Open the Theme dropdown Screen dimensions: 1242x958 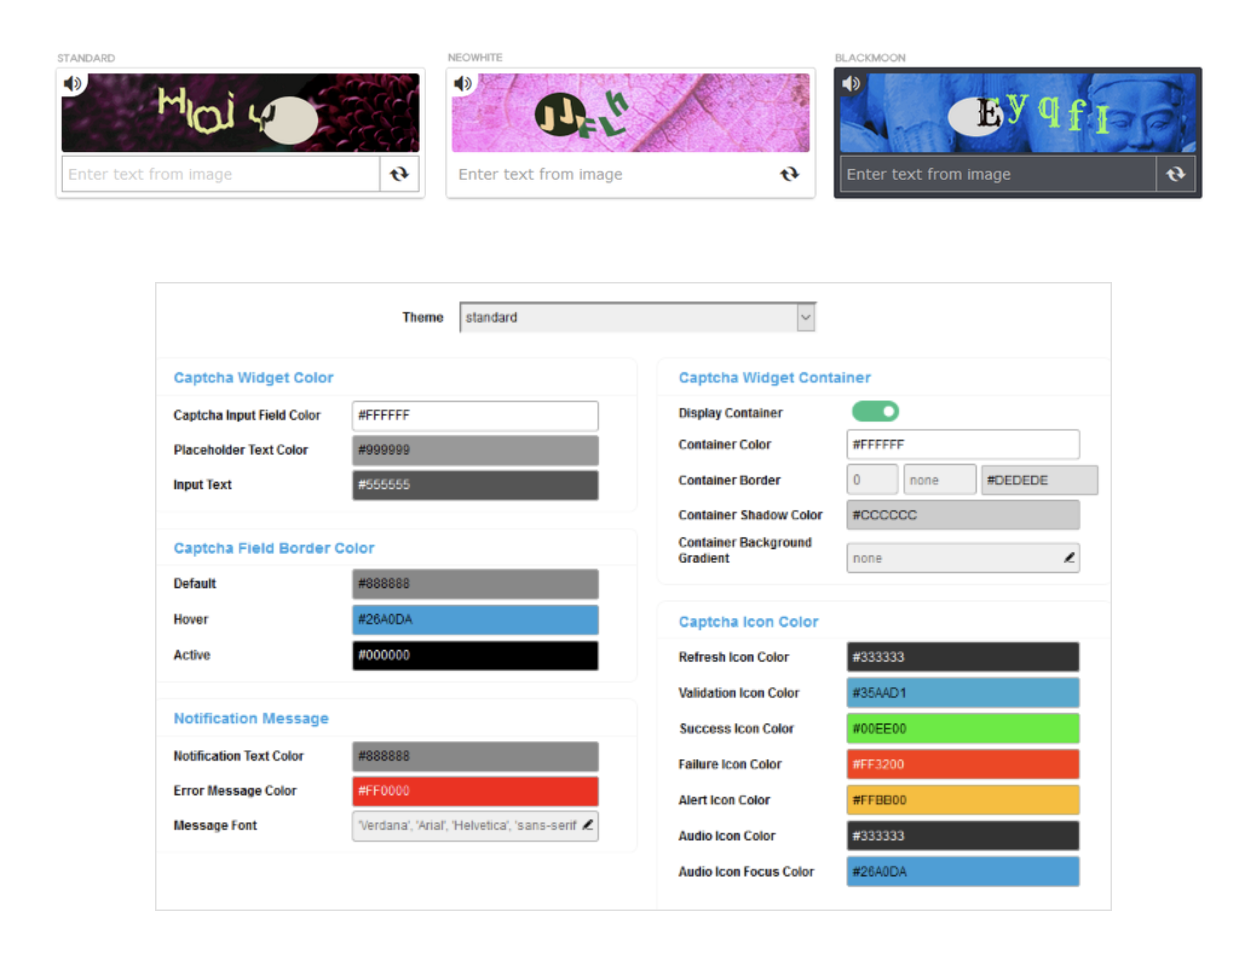click(x=637, y=317)
